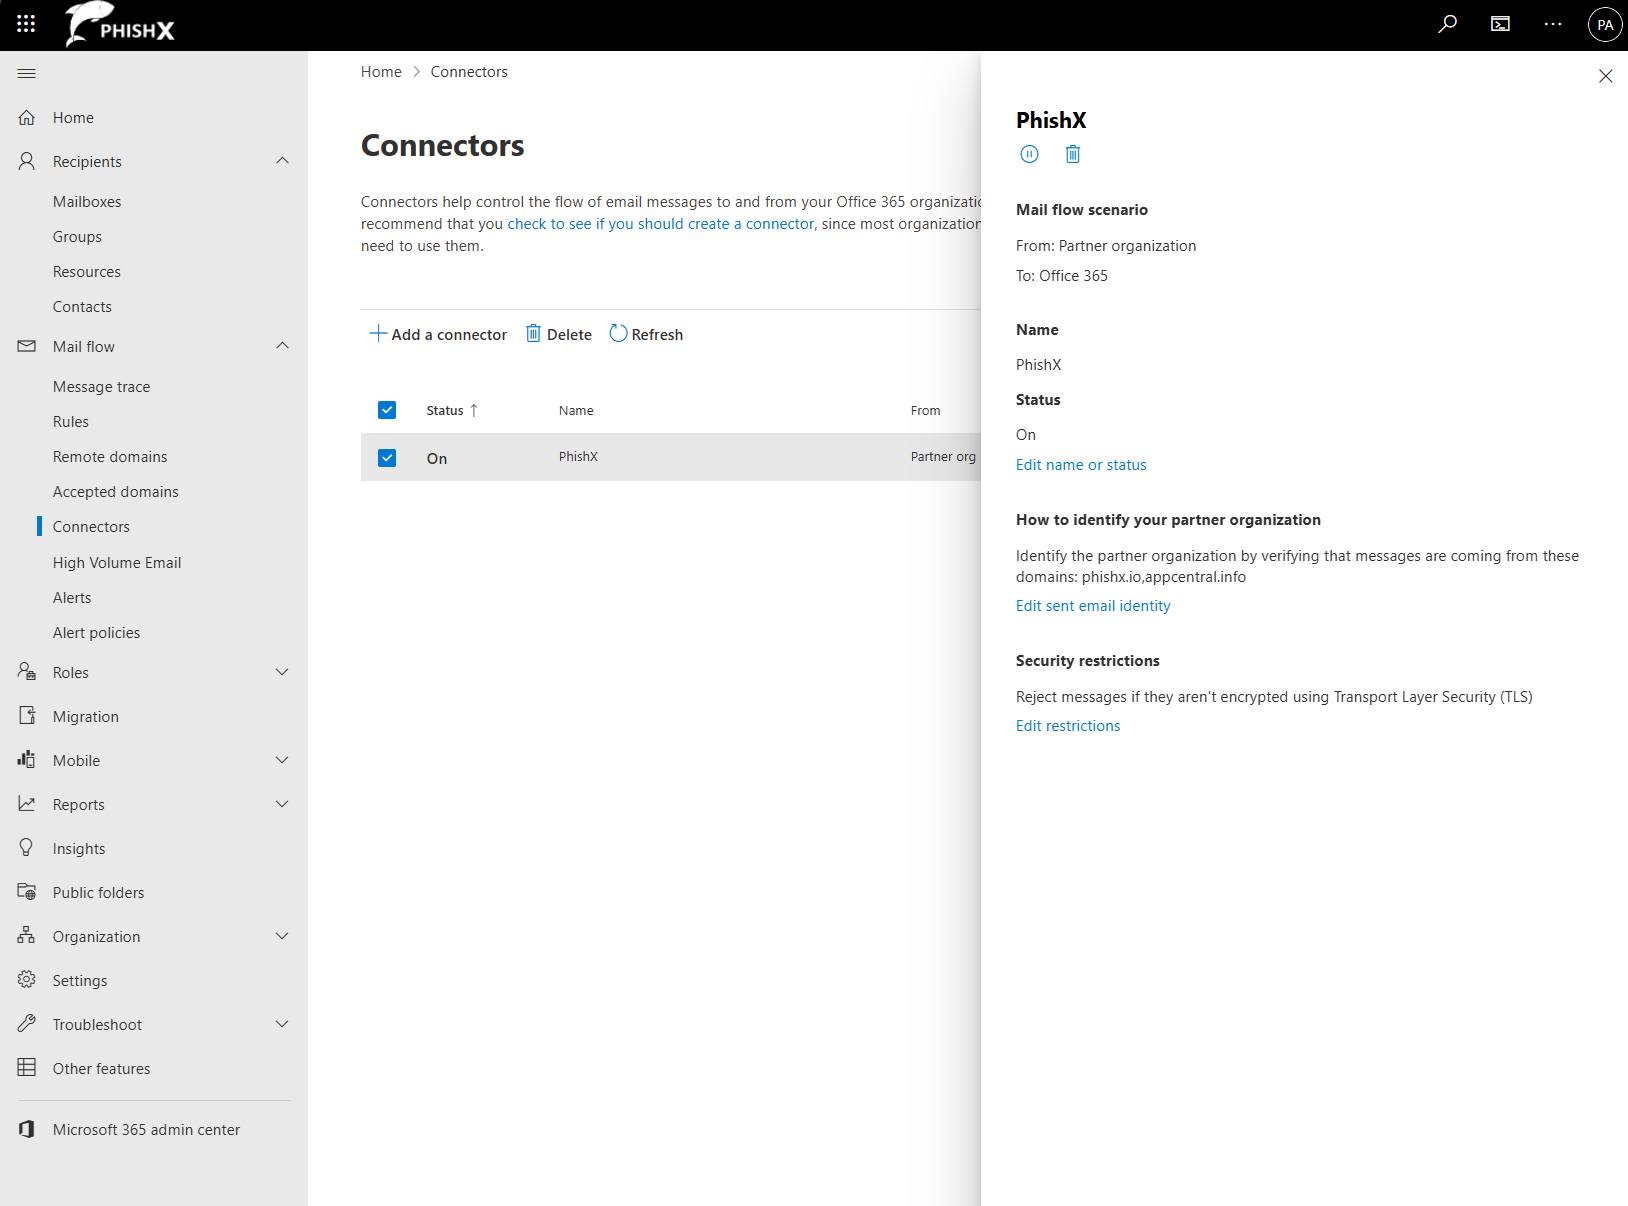Close the PhishX details panel
Image resolution: width=1628 pixels, height=1206 pixels.
[x=1605, y=76]
